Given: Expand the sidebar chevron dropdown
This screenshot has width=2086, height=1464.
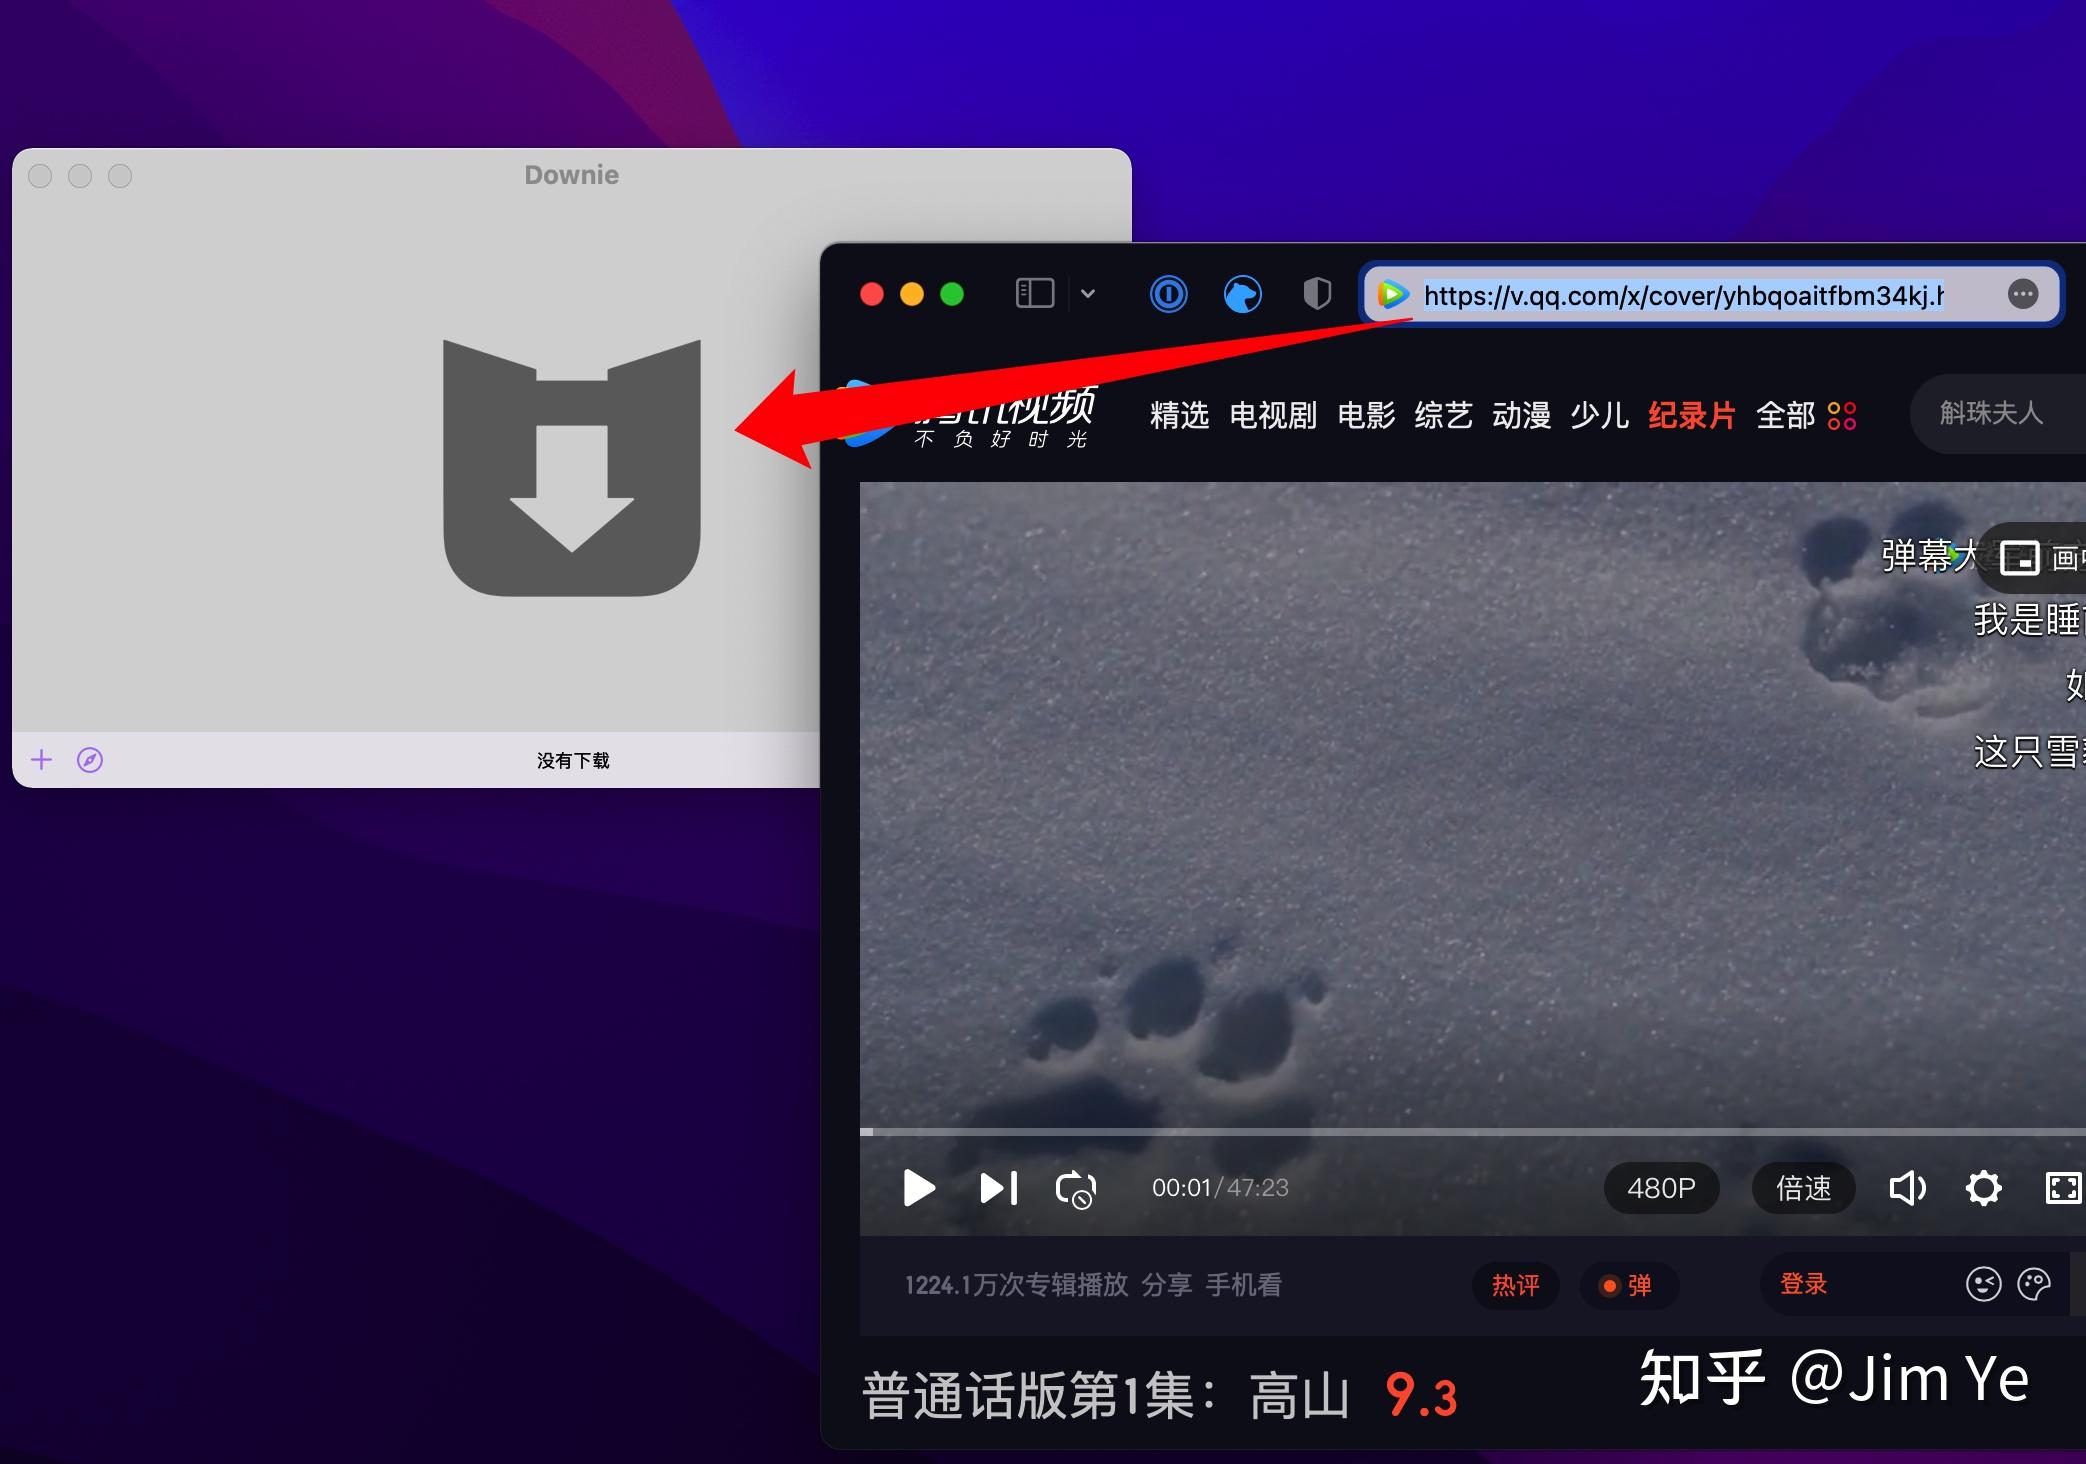Looking at the screenshot, I should [x=1088, y=293].
